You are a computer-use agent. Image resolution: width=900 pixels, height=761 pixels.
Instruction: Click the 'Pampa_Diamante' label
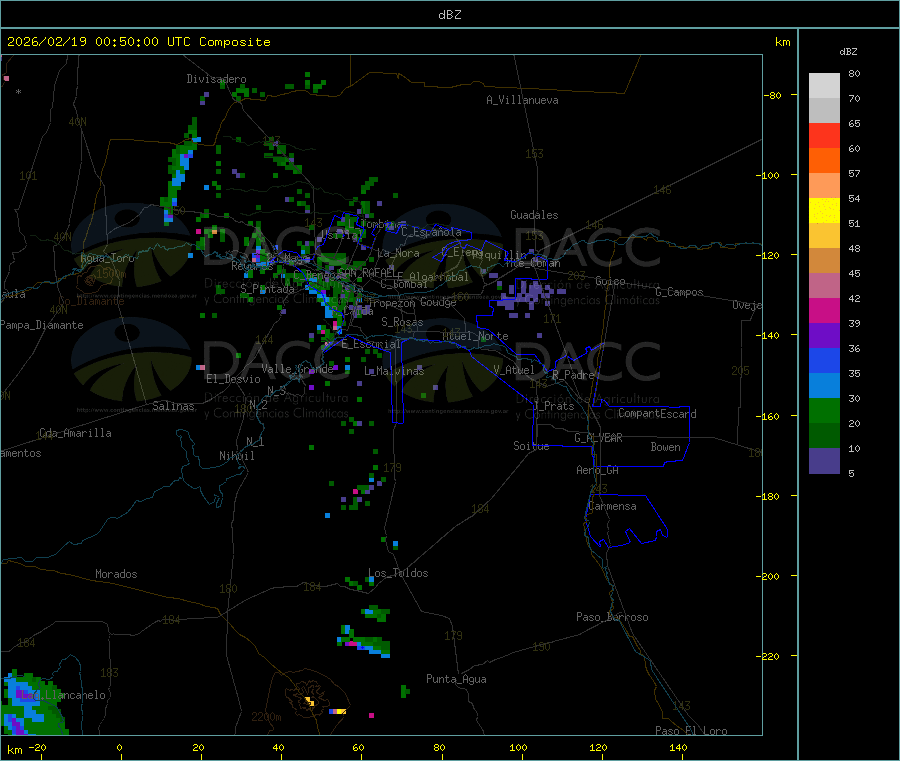(42, 325)
